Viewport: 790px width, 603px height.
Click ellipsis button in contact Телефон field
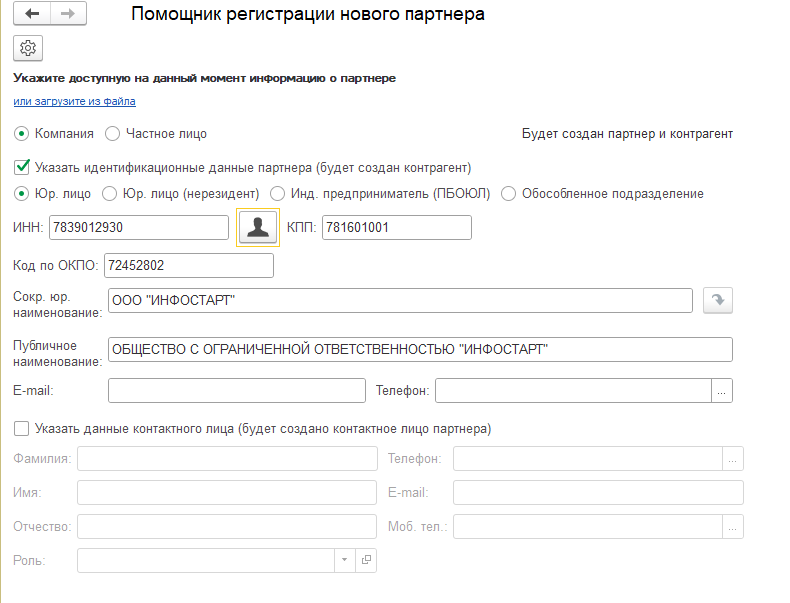click(x=733, y=459)
